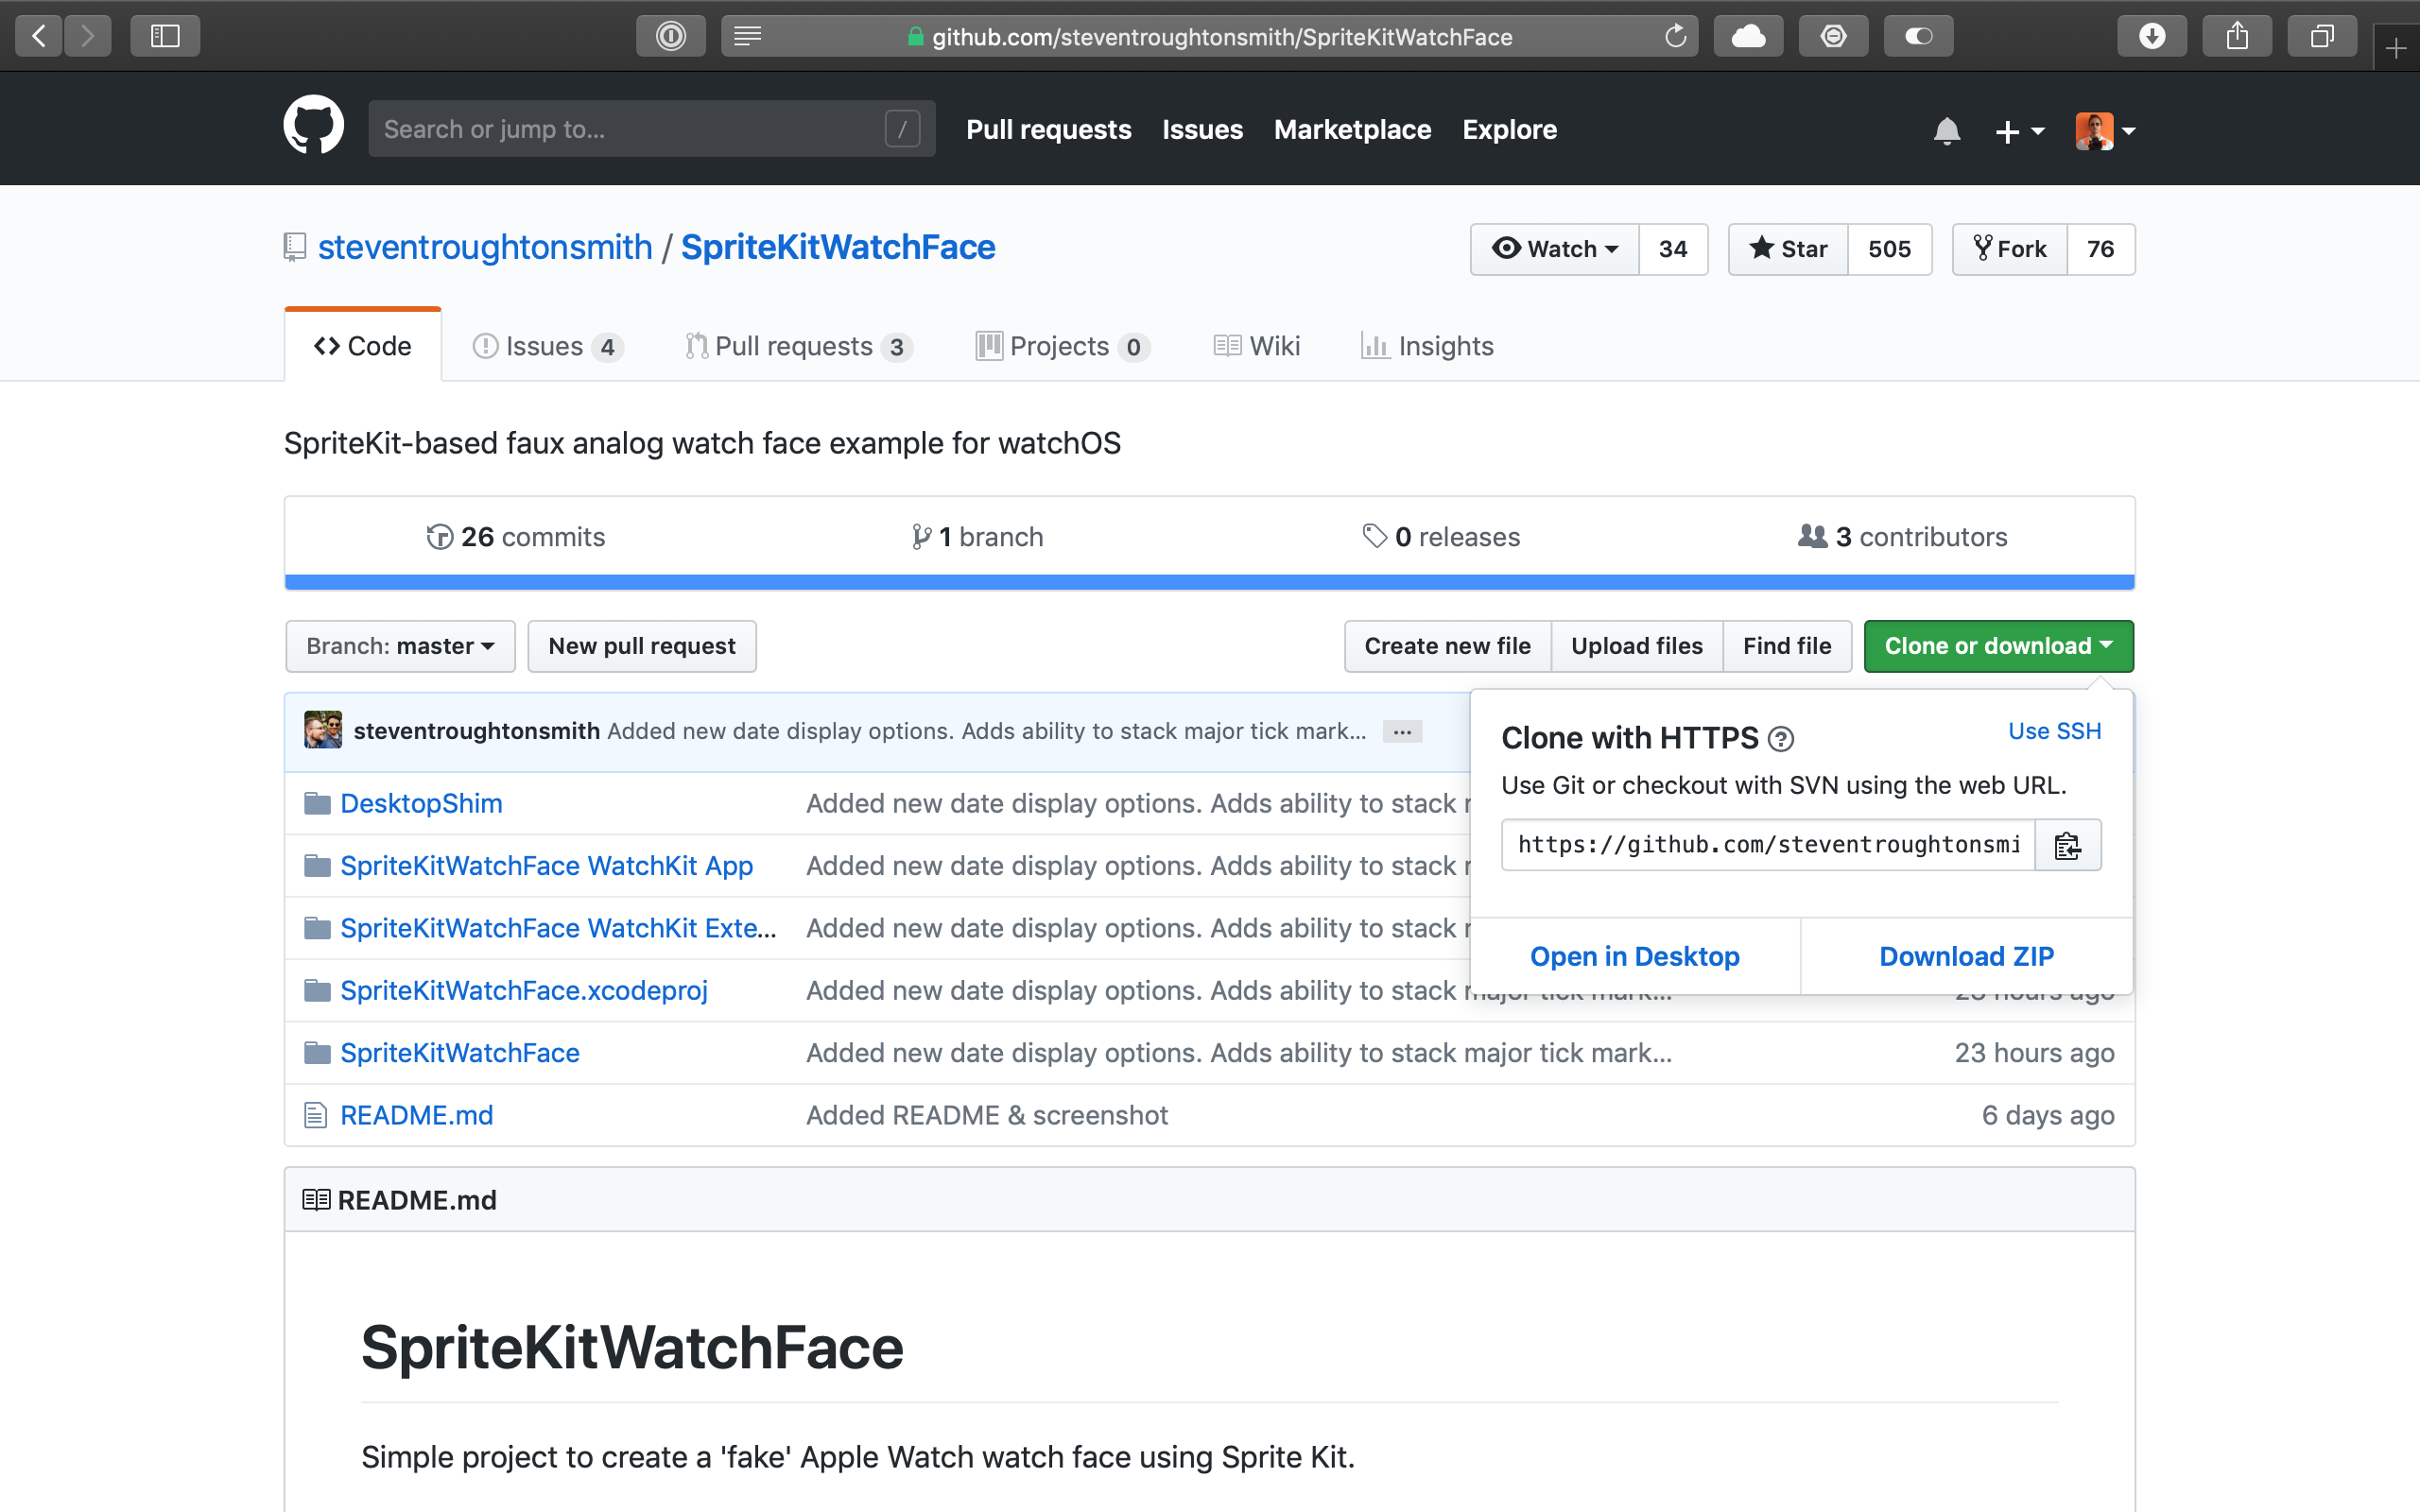Open the Watch notifications dropdown
The height and width of the screenshot is (1512, 2420).
coord(1555,249)
